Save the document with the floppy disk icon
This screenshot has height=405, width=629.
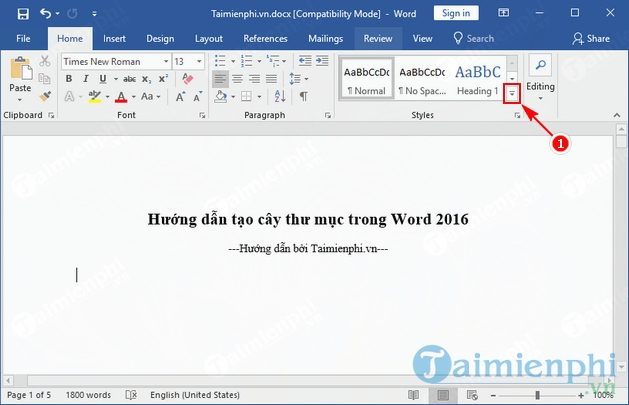(x=23, y=14)
